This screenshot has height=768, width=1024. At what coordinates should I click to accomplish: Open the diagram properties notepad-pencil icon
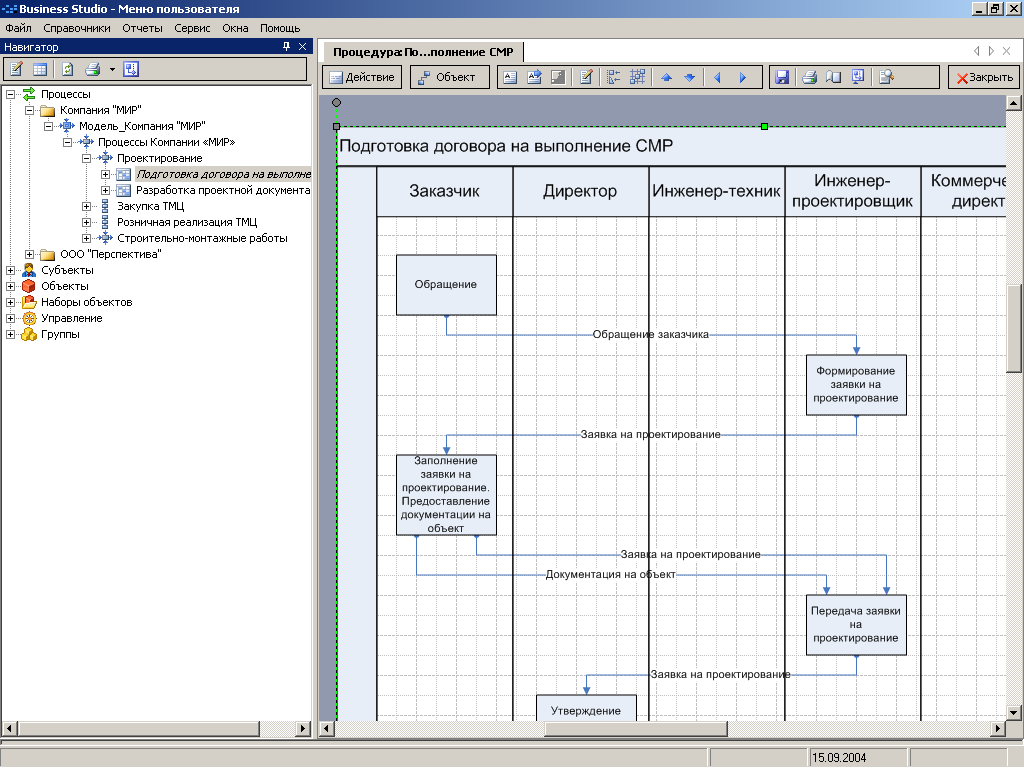coord(586,77)
